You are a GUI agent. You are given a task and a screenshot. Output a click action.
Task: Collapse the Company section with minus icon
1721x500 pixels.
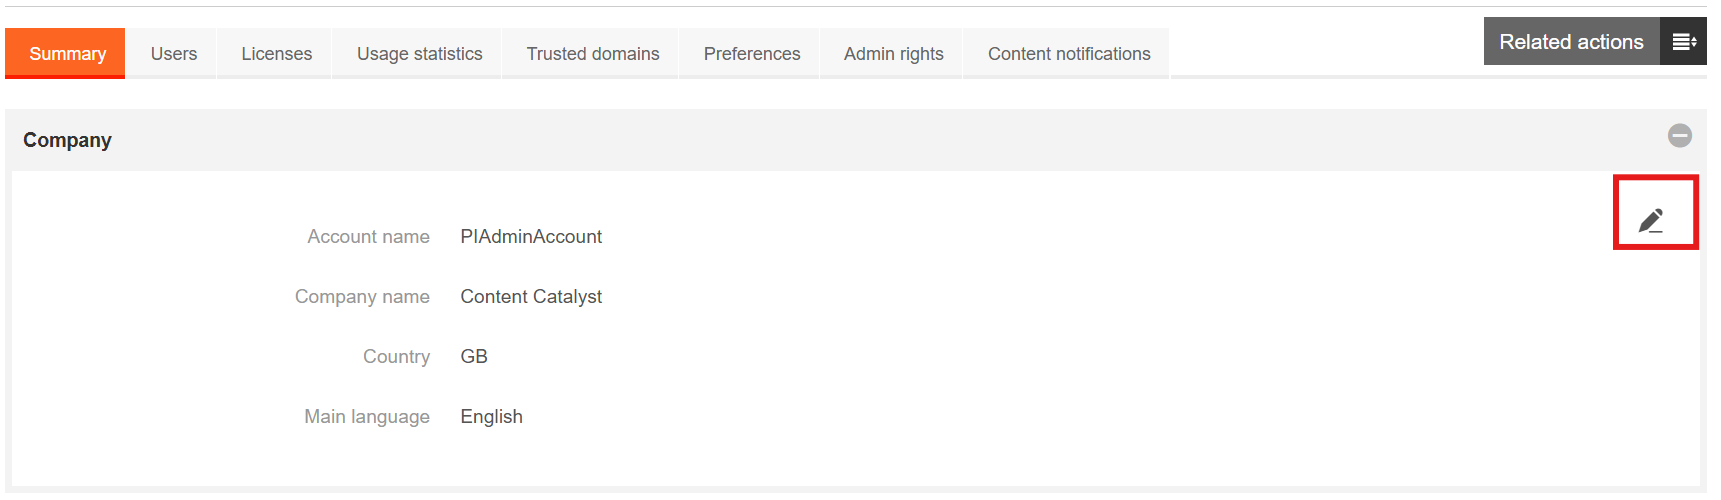click(x=1680, y=136)
